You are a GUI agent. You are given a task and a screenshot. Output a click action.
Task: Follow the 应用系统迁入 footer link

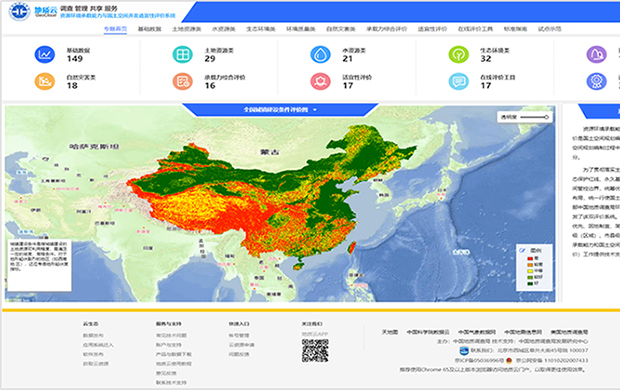[x=98, y=345]
